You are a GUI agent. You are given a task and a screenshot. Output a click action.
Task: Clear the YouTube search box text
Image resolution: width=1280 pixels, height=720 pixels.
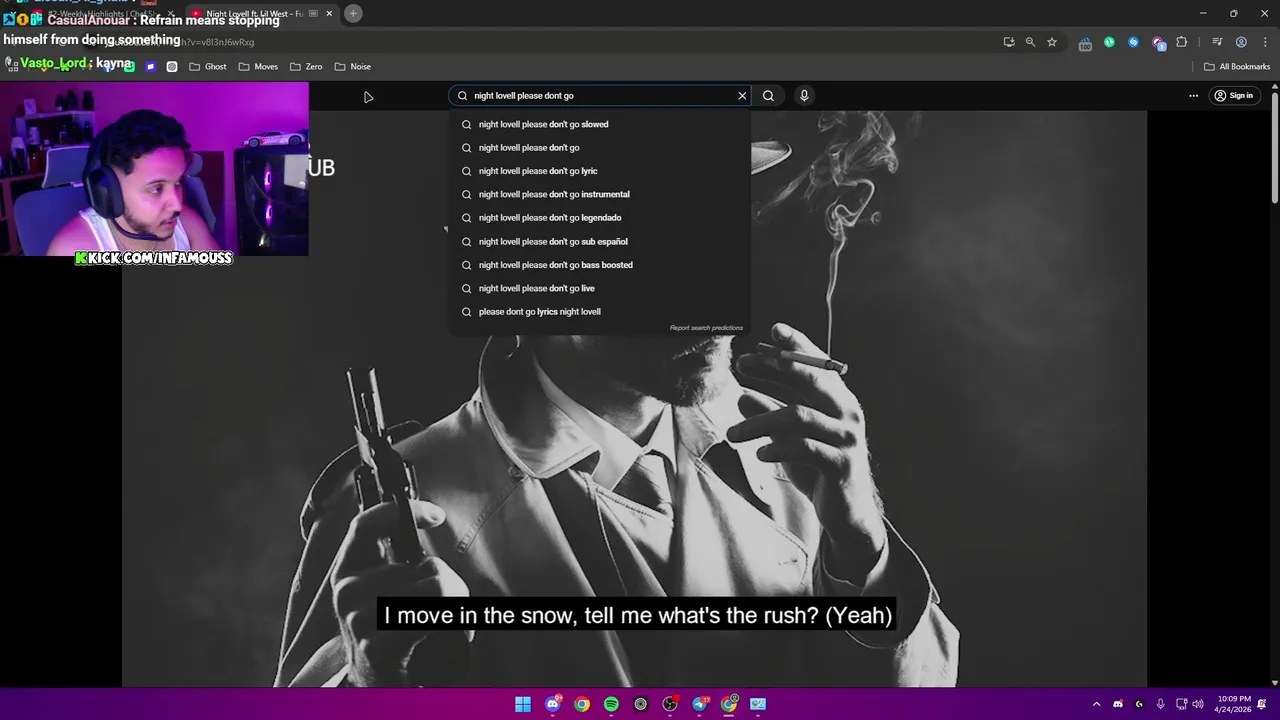click(742, 96)
